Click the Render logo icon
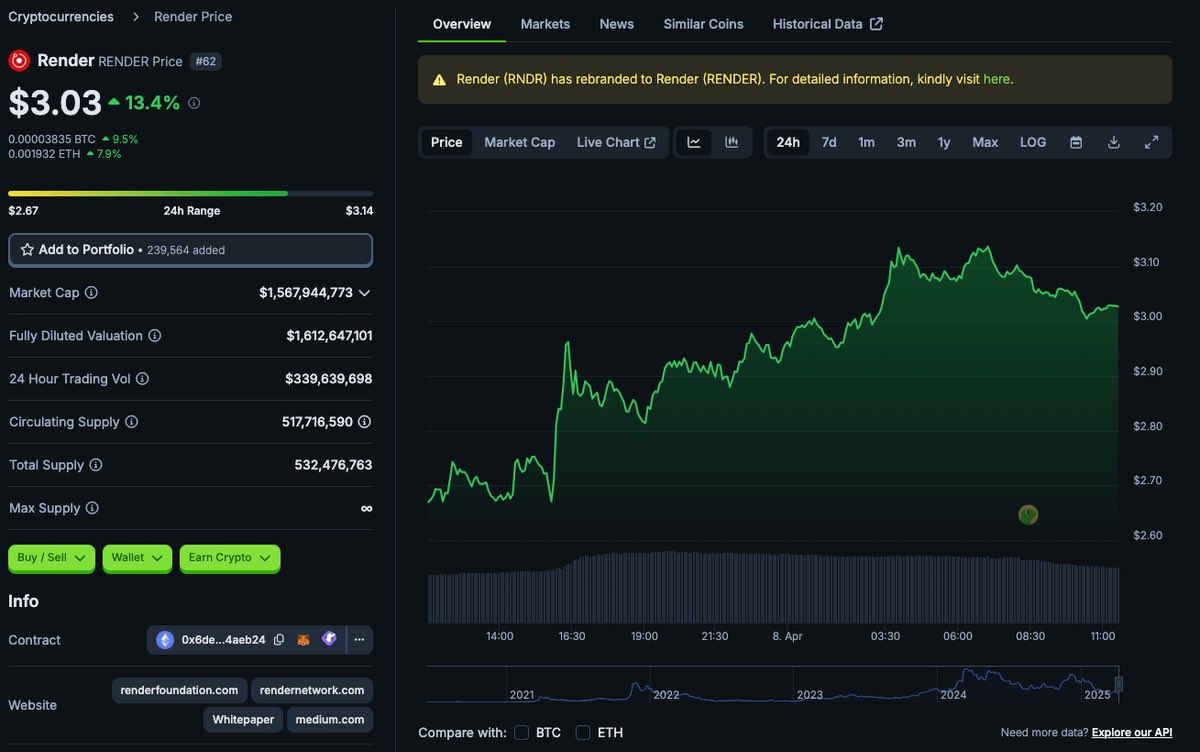Image resolution: width=1200 pixels, height=752 pixels. coord(19,61)
